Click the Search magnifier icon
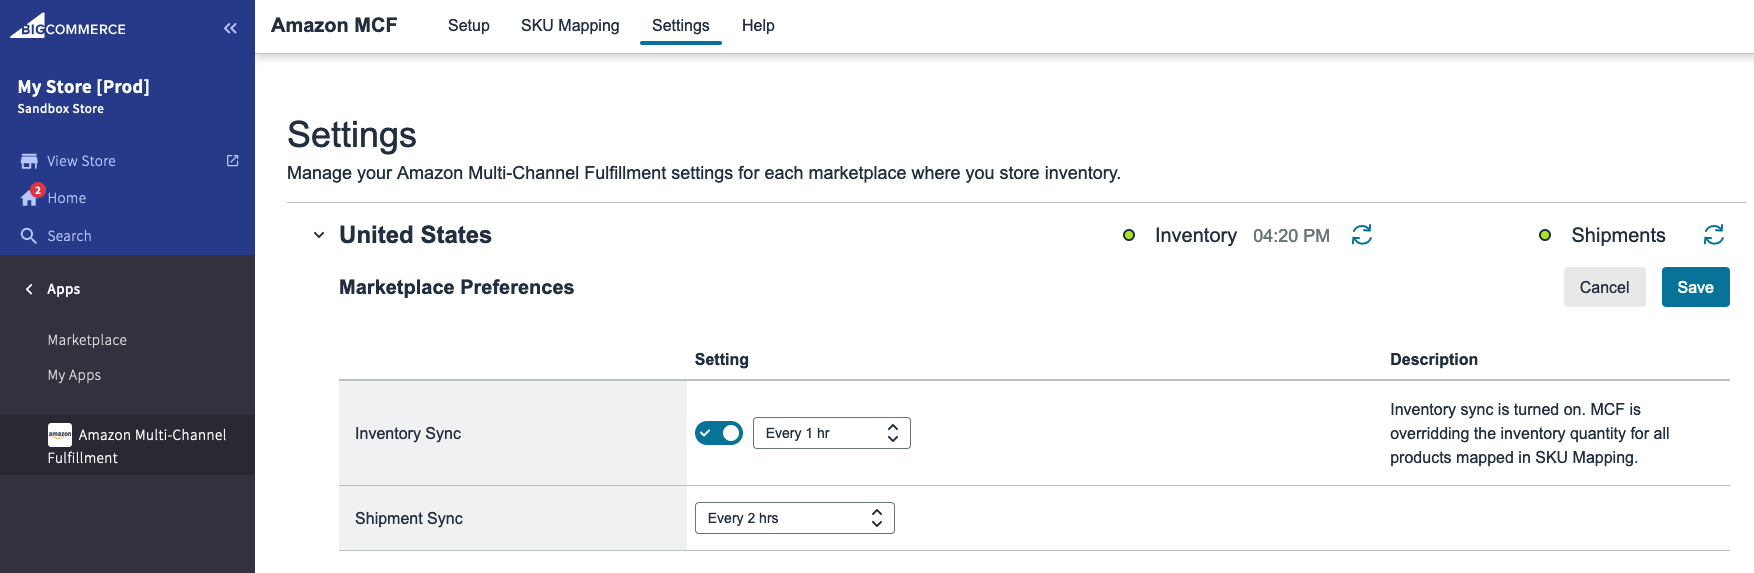1754x573 pixels. 29,236
